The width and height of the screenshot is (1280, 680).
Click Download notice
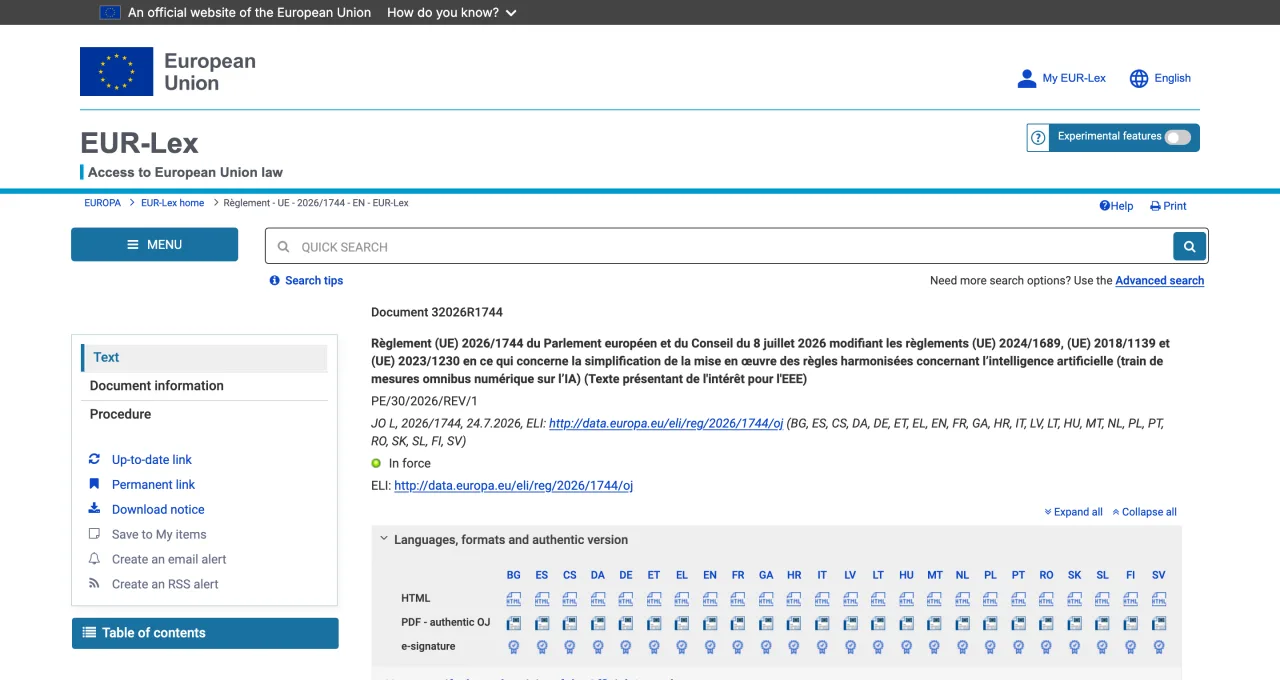[158, 510]
